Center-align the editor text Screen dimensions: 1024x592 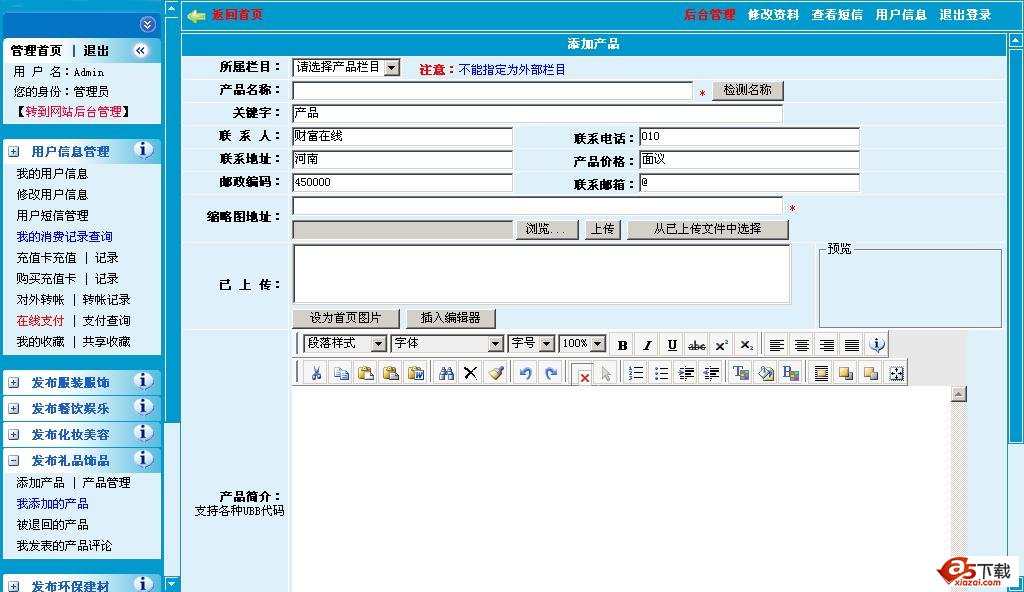point(801,345)
